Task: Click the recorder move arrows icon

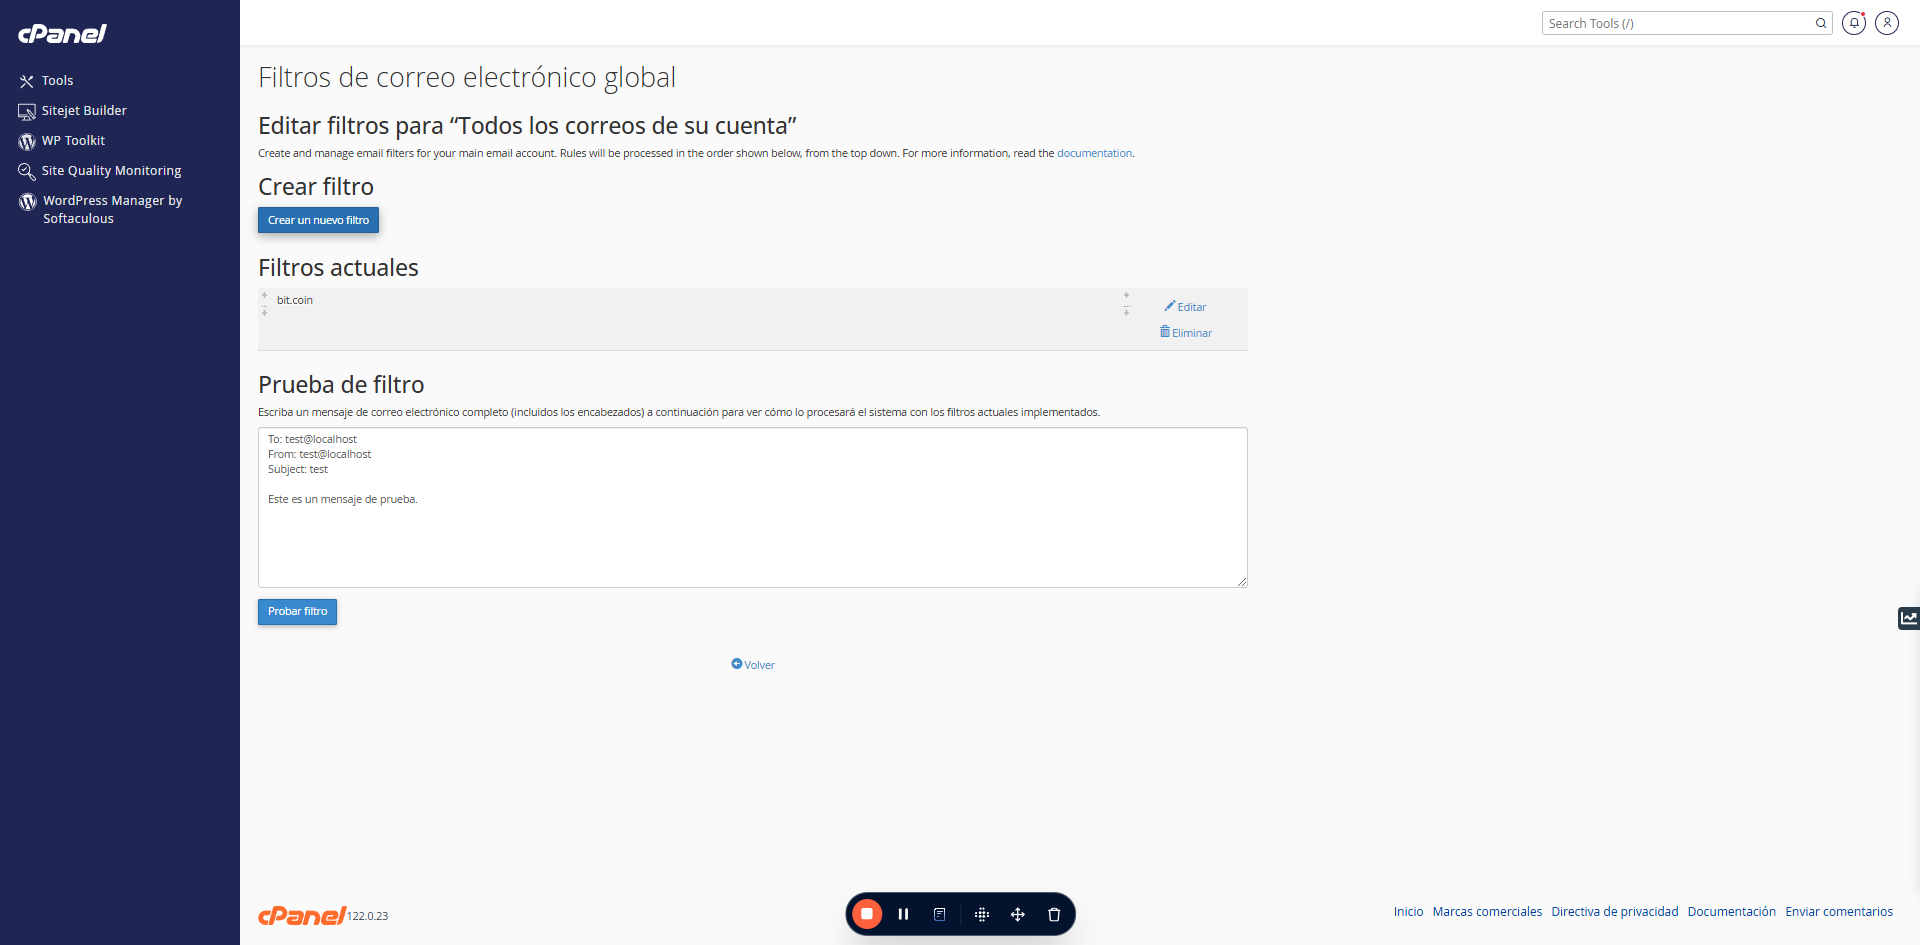Action: [1018, 914]
